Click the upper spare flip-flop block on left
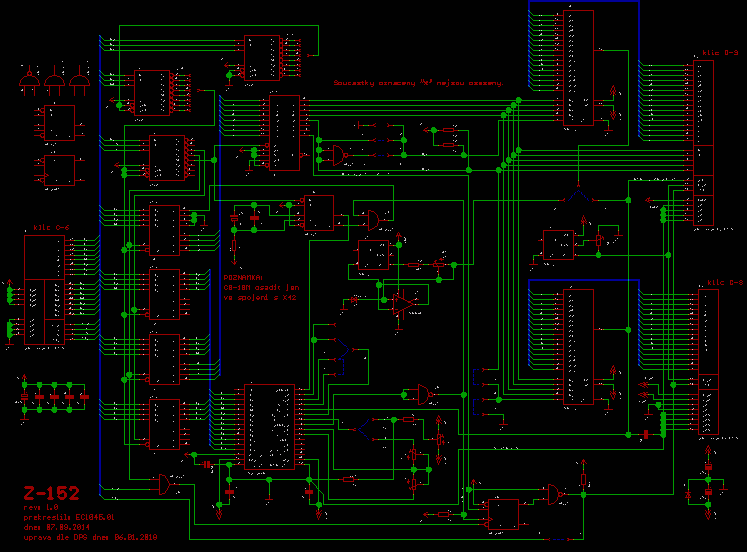 tap(56, 123)
